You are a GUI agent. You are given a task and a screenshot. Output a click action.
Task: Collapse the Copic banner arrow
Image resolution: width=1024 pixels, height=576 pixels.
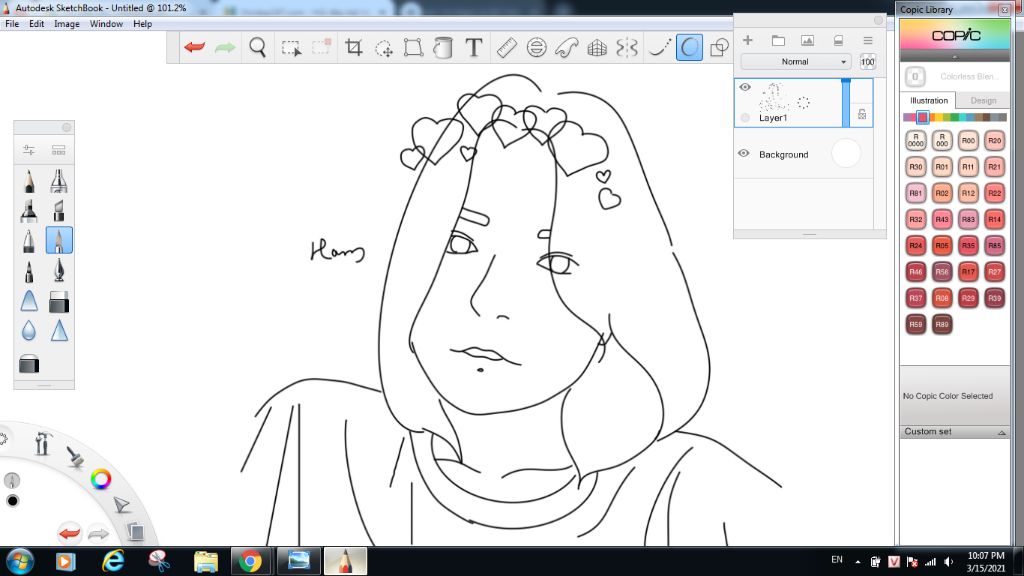(955, 57)
